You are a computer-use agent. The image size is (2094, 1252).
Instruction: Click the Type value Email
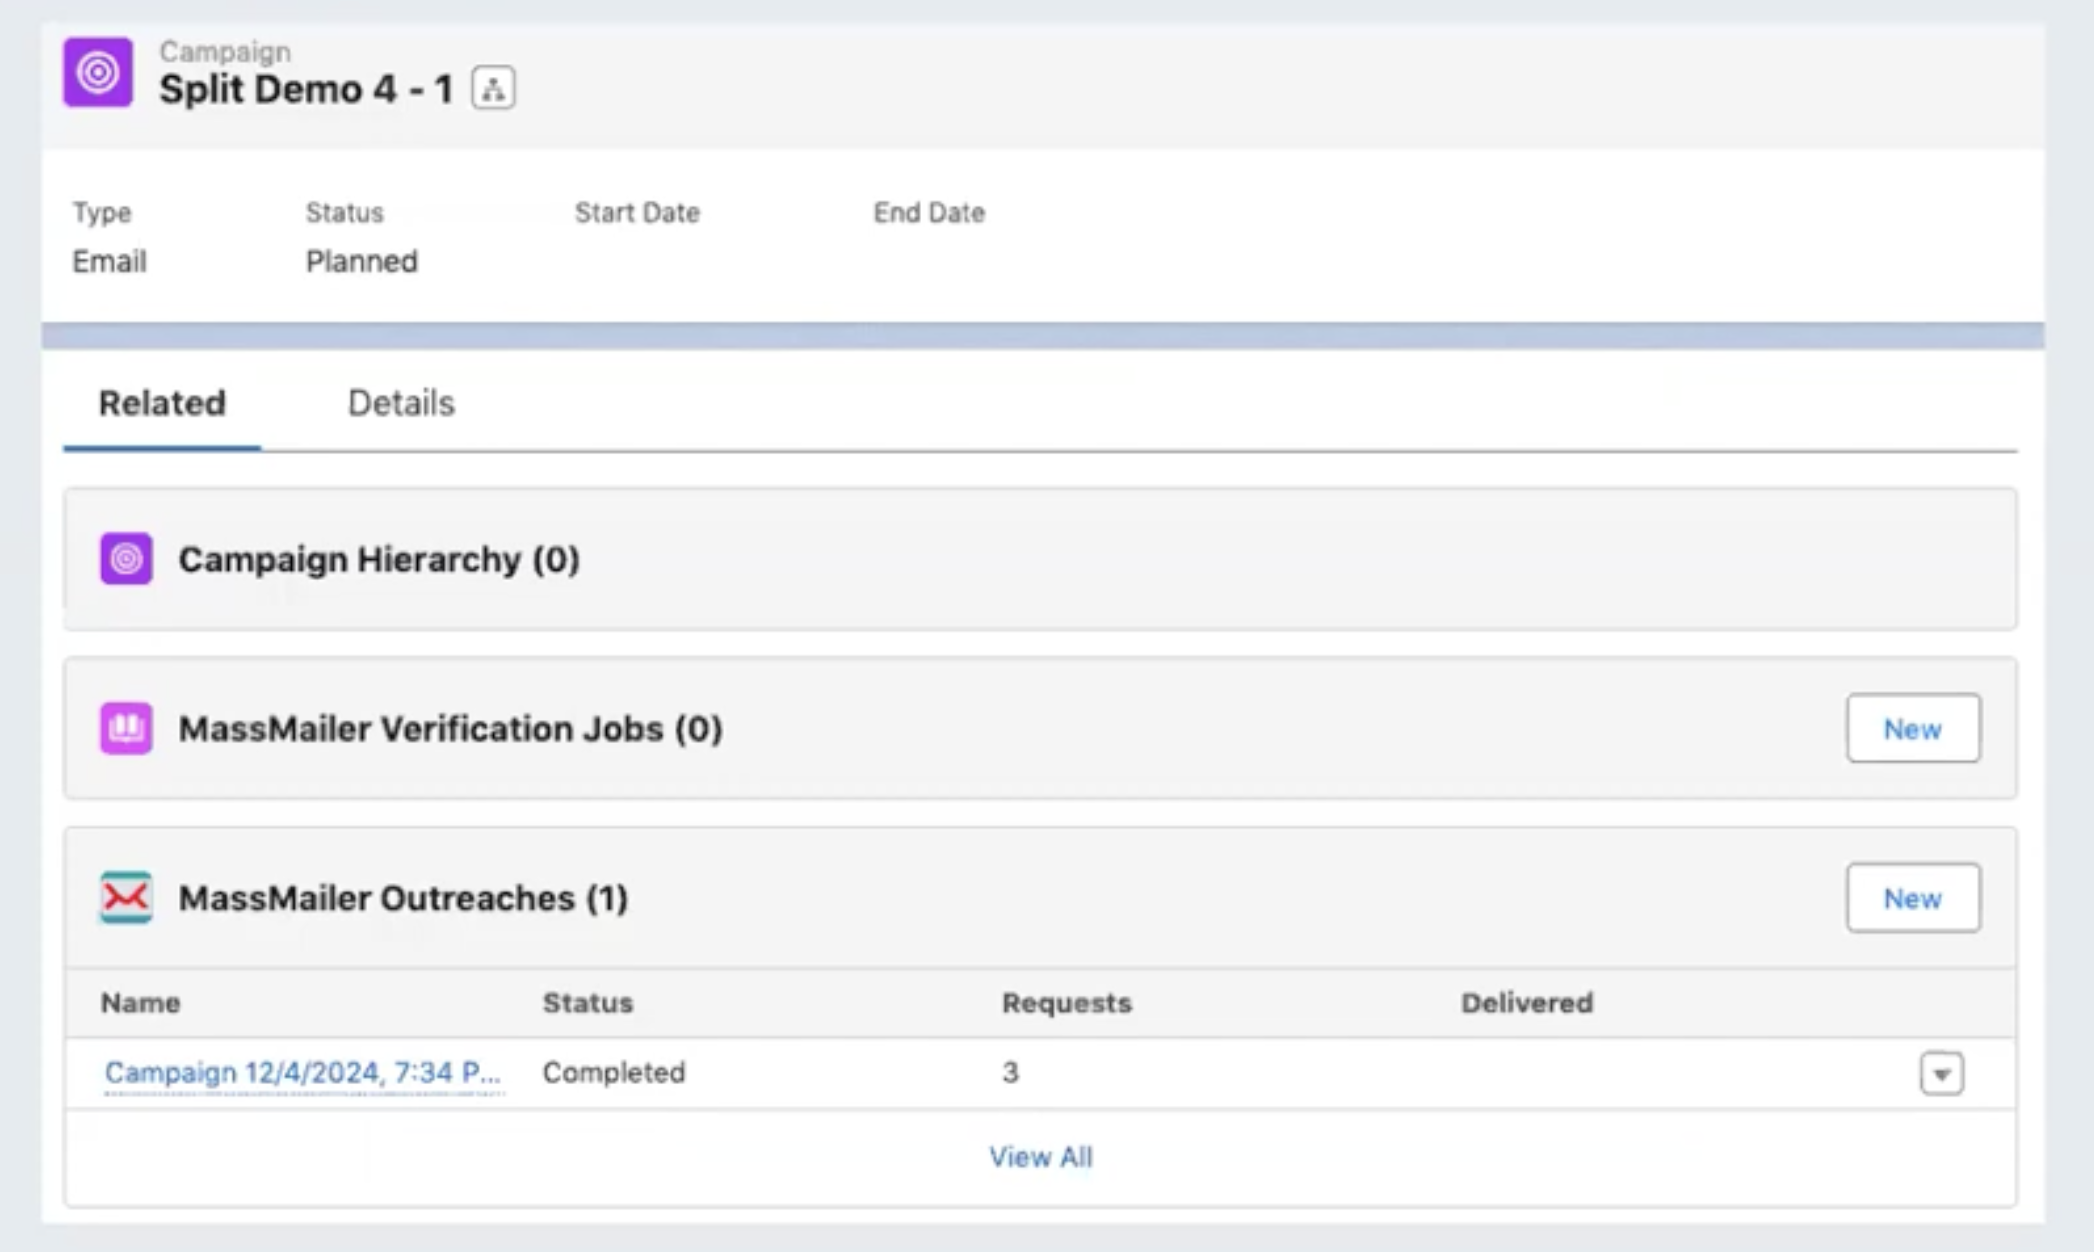(109, 261)
